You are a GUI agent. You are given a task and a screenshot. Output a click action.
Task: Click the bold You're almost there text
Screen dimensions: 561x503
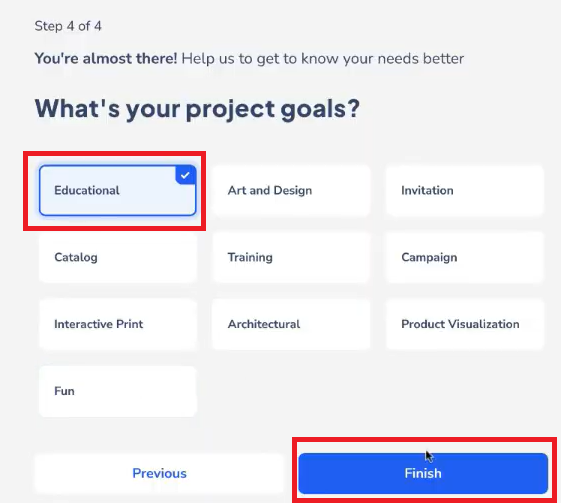coord(106,59)
